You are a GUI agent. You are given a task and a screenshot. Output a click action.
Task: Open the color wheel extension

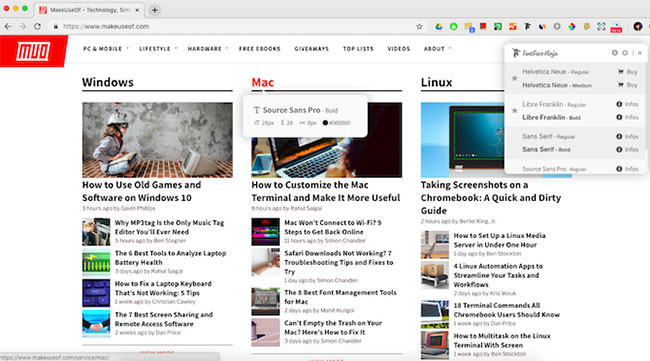pos(572,27)
